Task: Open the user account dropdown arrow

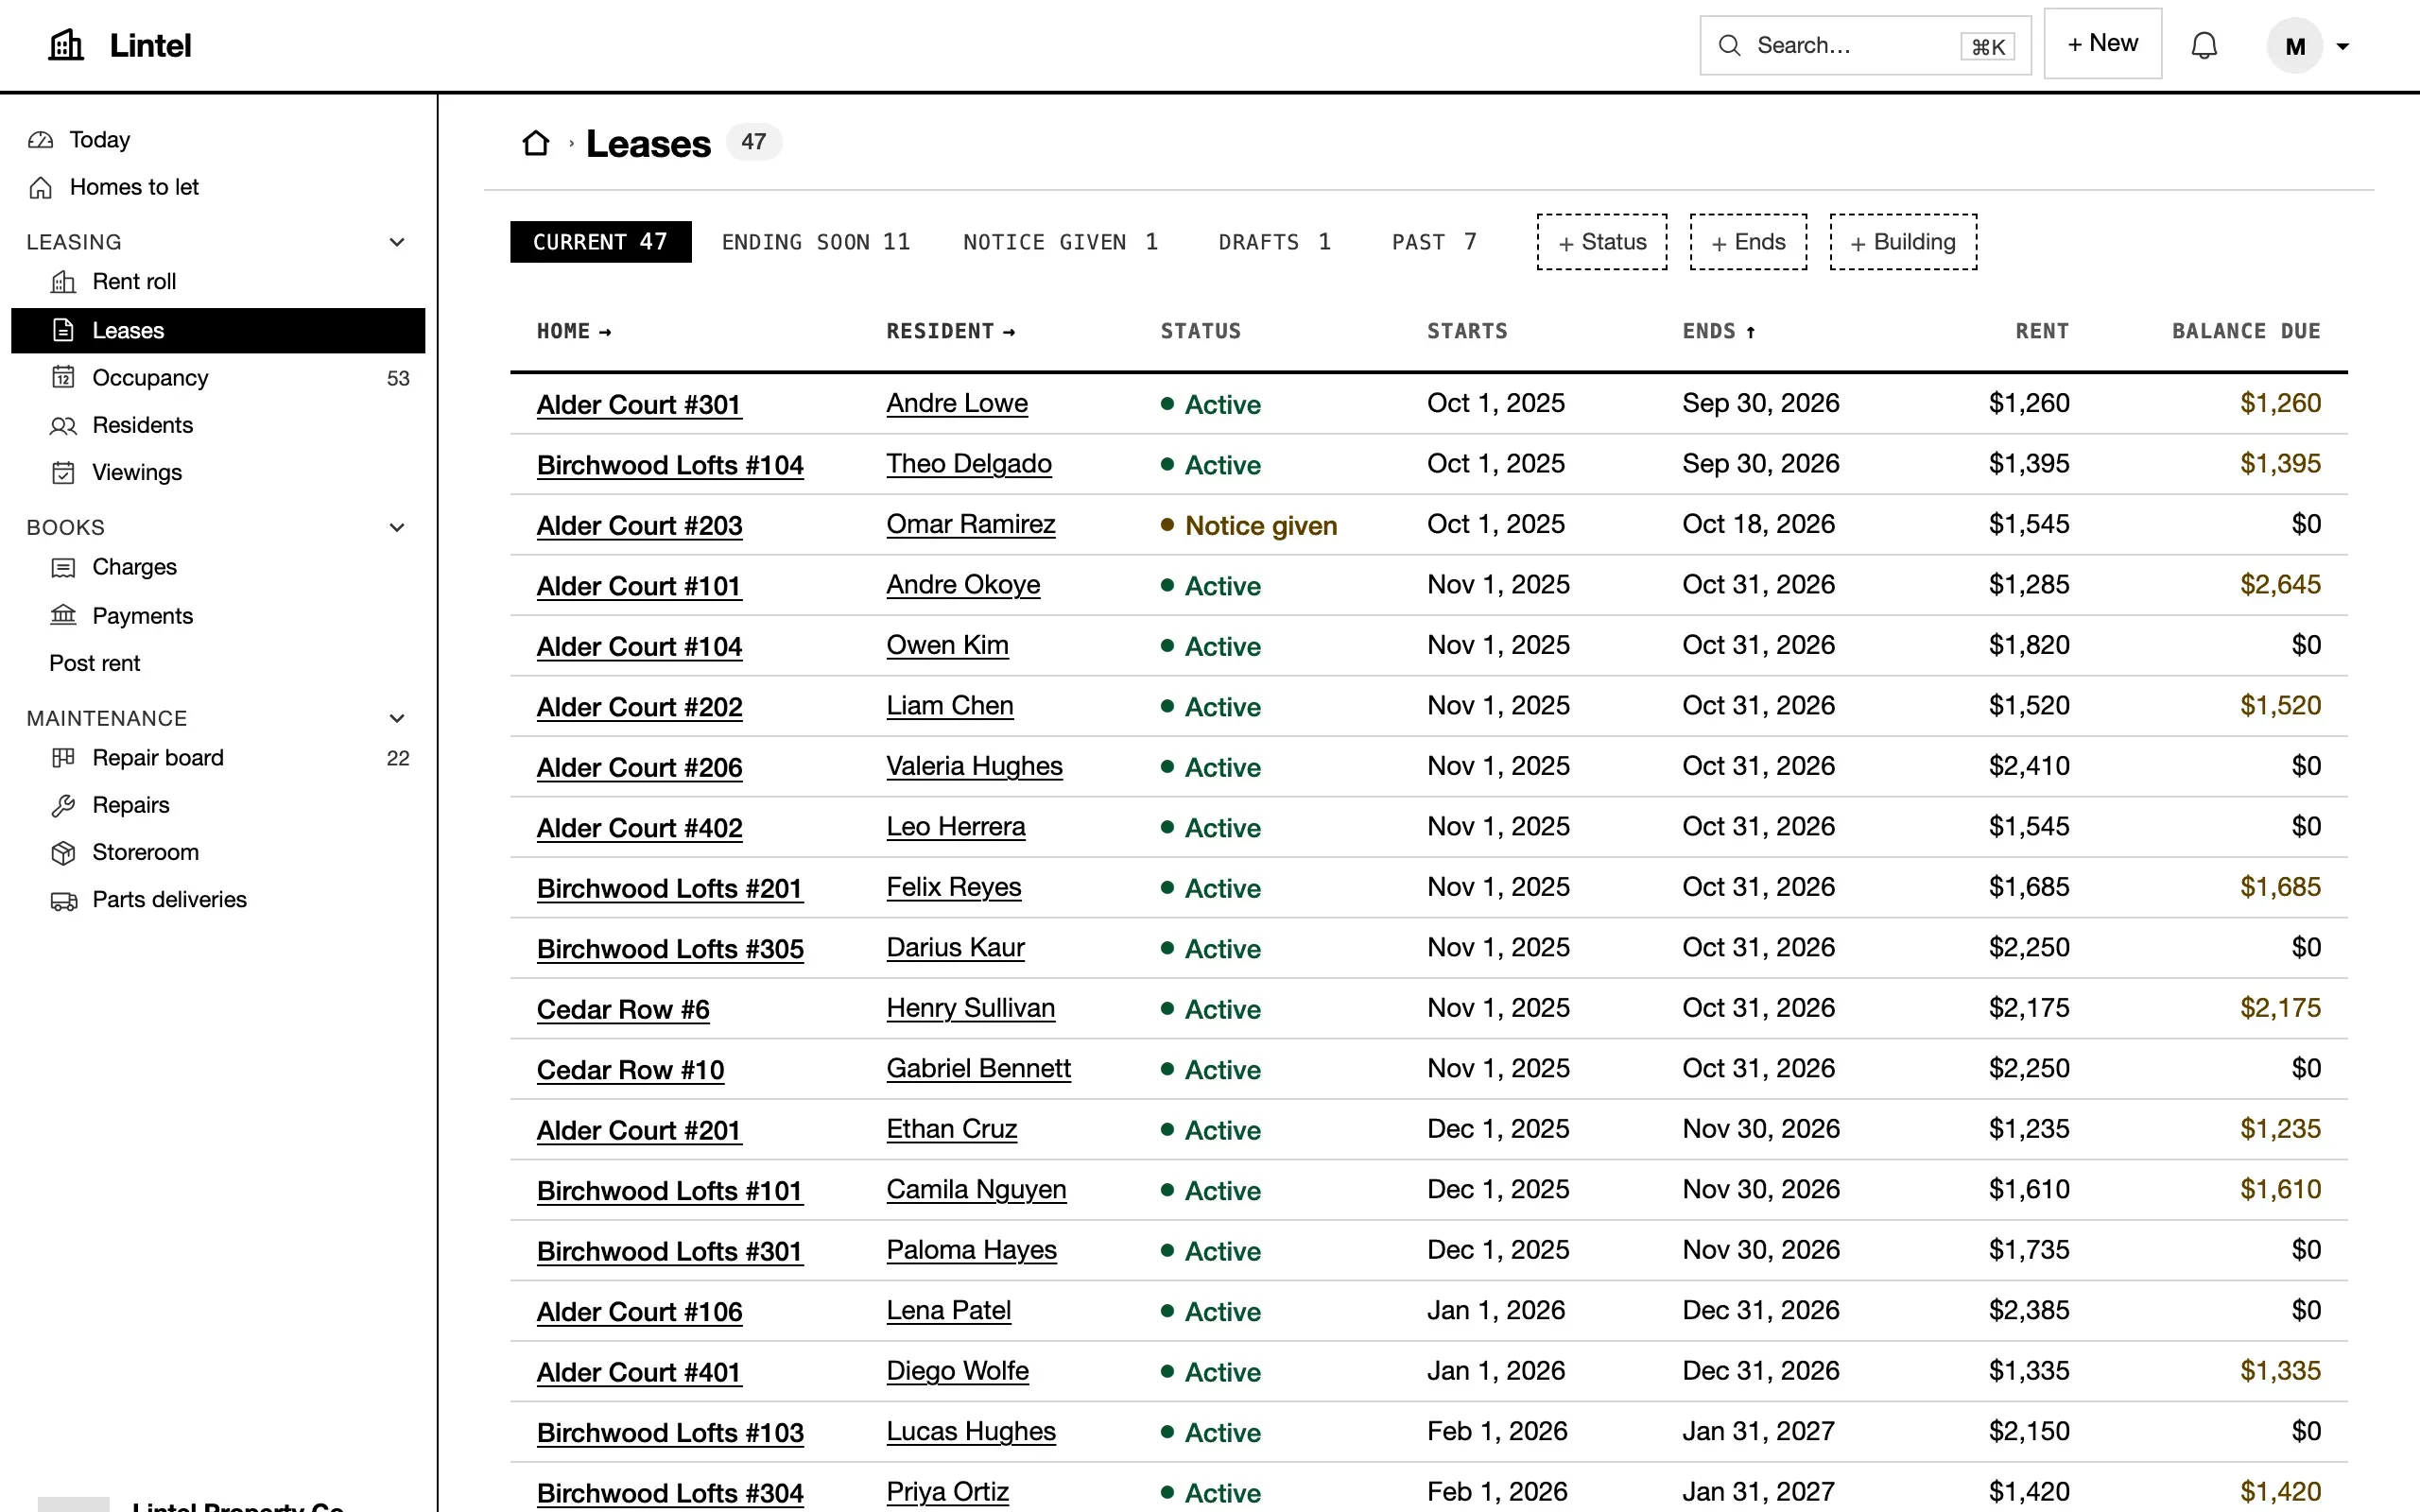Action: tap(2342, 46)
